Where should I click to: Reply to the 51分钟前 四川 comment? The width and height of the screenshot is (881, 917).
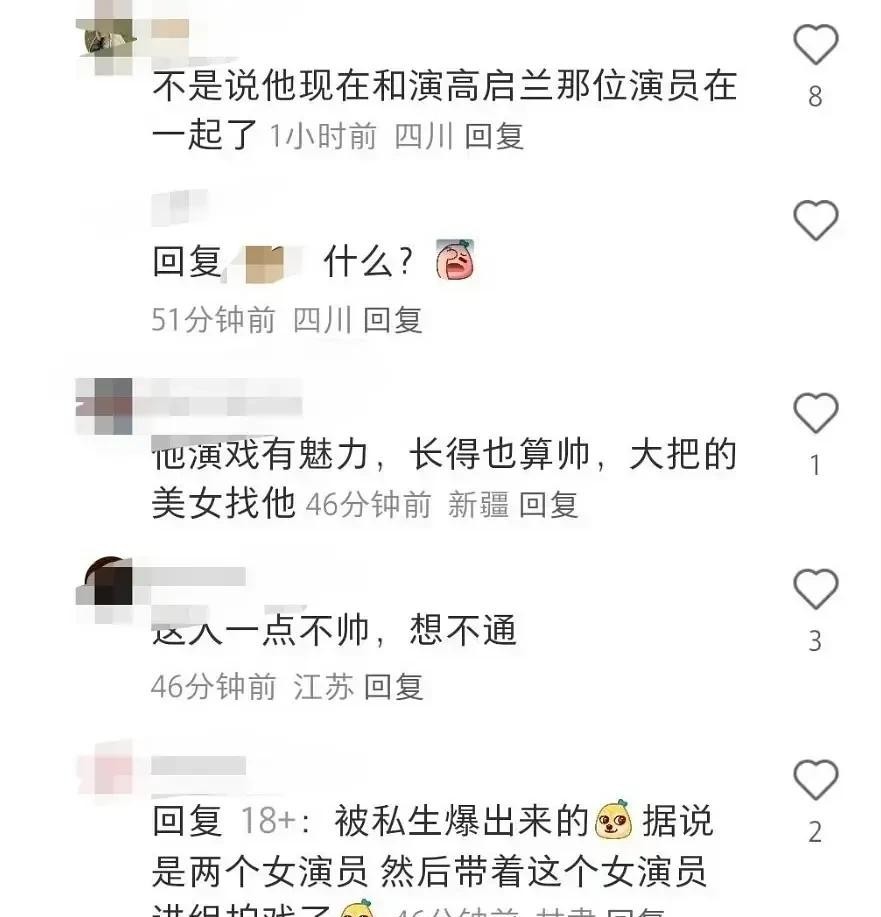[x=393, y=320]
